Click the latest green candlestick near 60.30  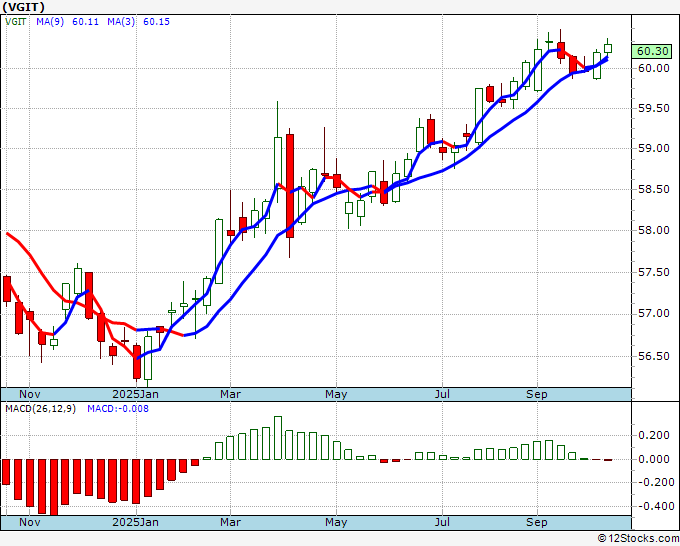tap(608, 48)
